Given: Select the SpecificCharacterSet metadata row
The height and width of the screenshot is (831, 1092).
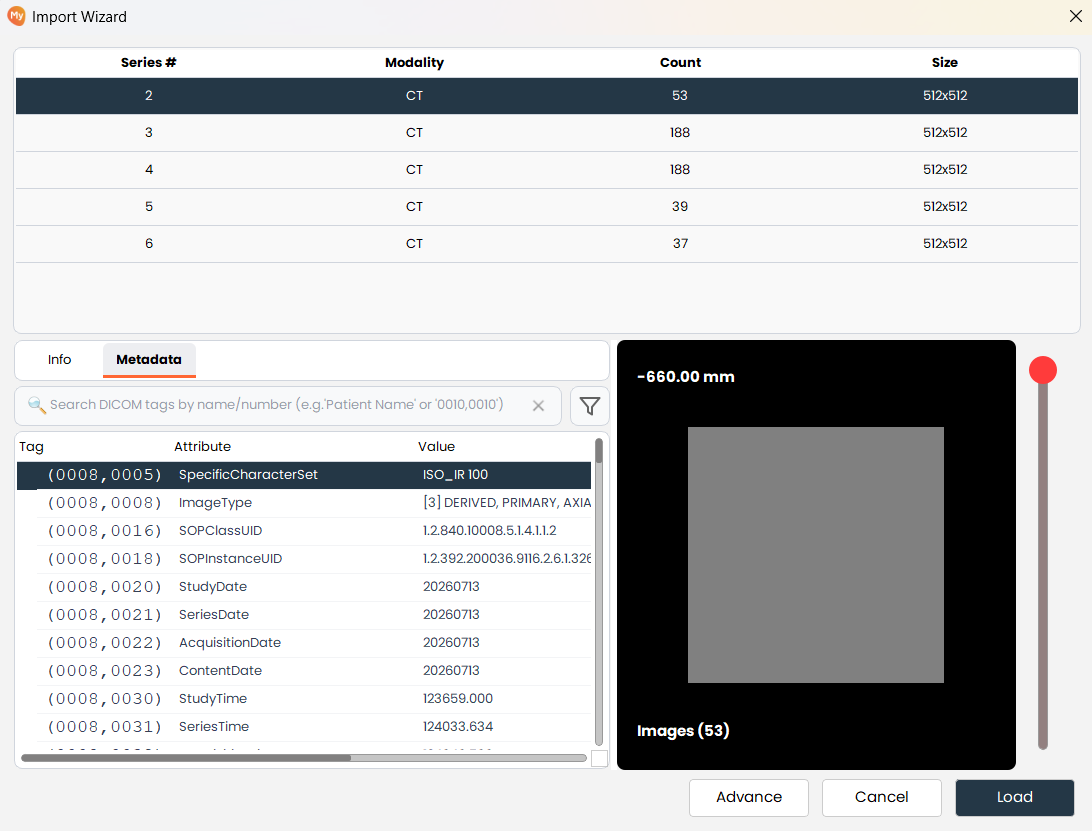Looking at the screenshot, I should (304, 475).
